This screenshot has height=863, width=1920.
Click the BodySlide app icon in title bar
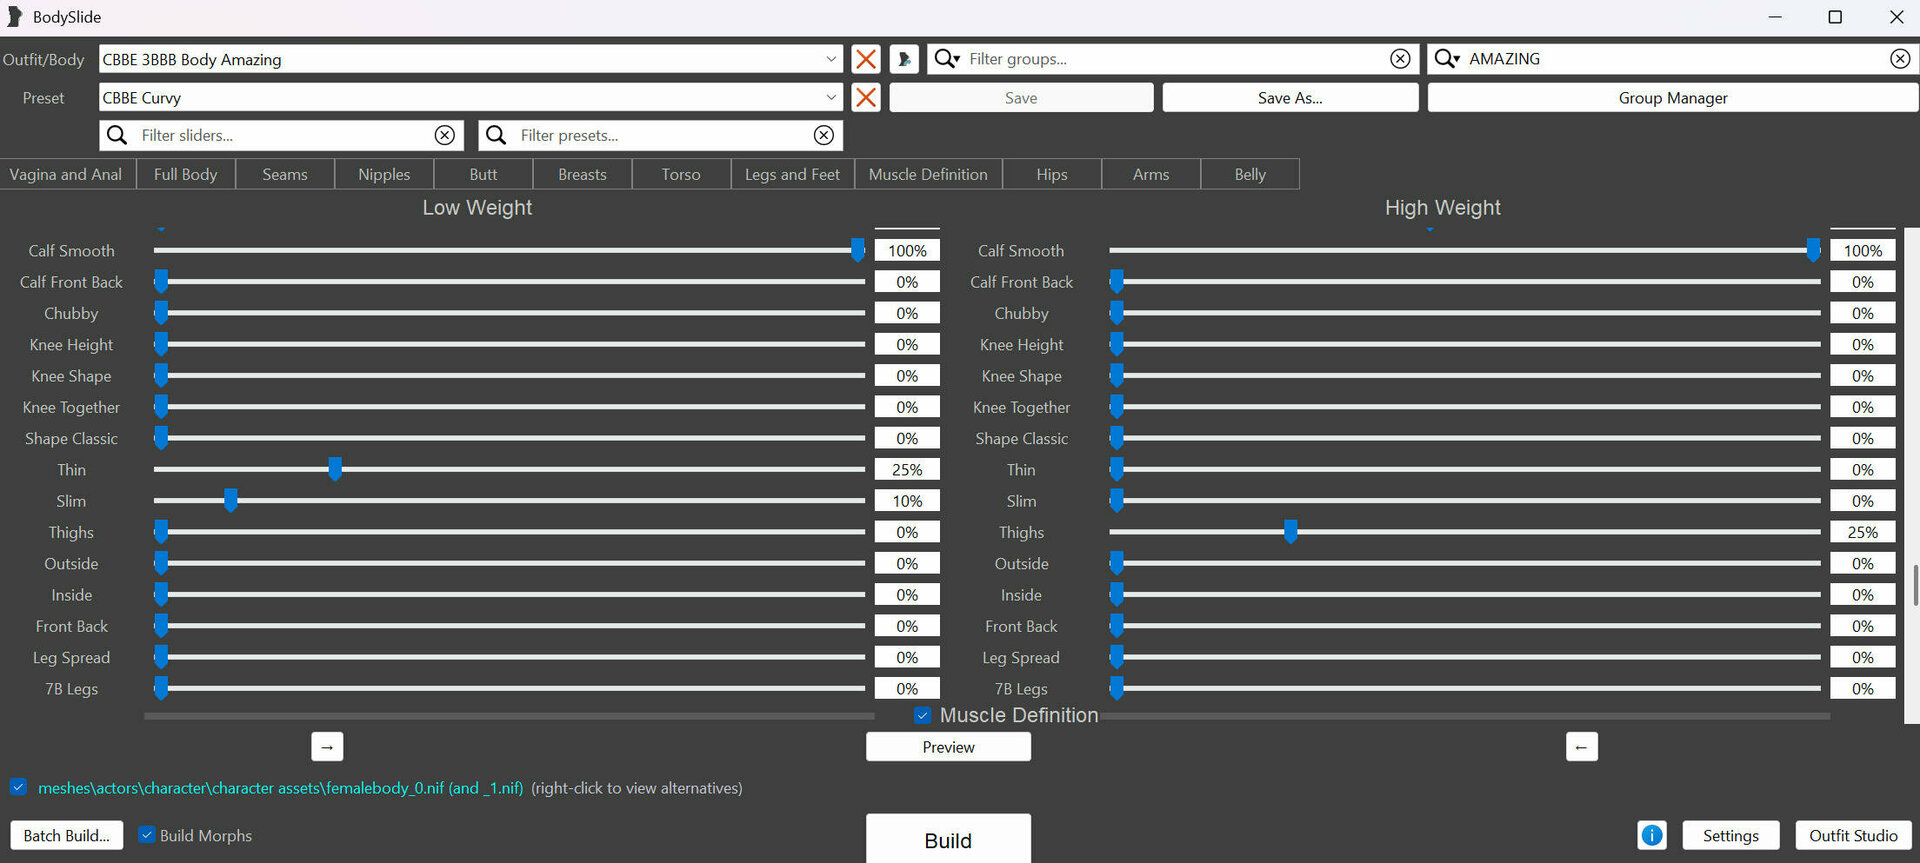[x=14, y=17]
